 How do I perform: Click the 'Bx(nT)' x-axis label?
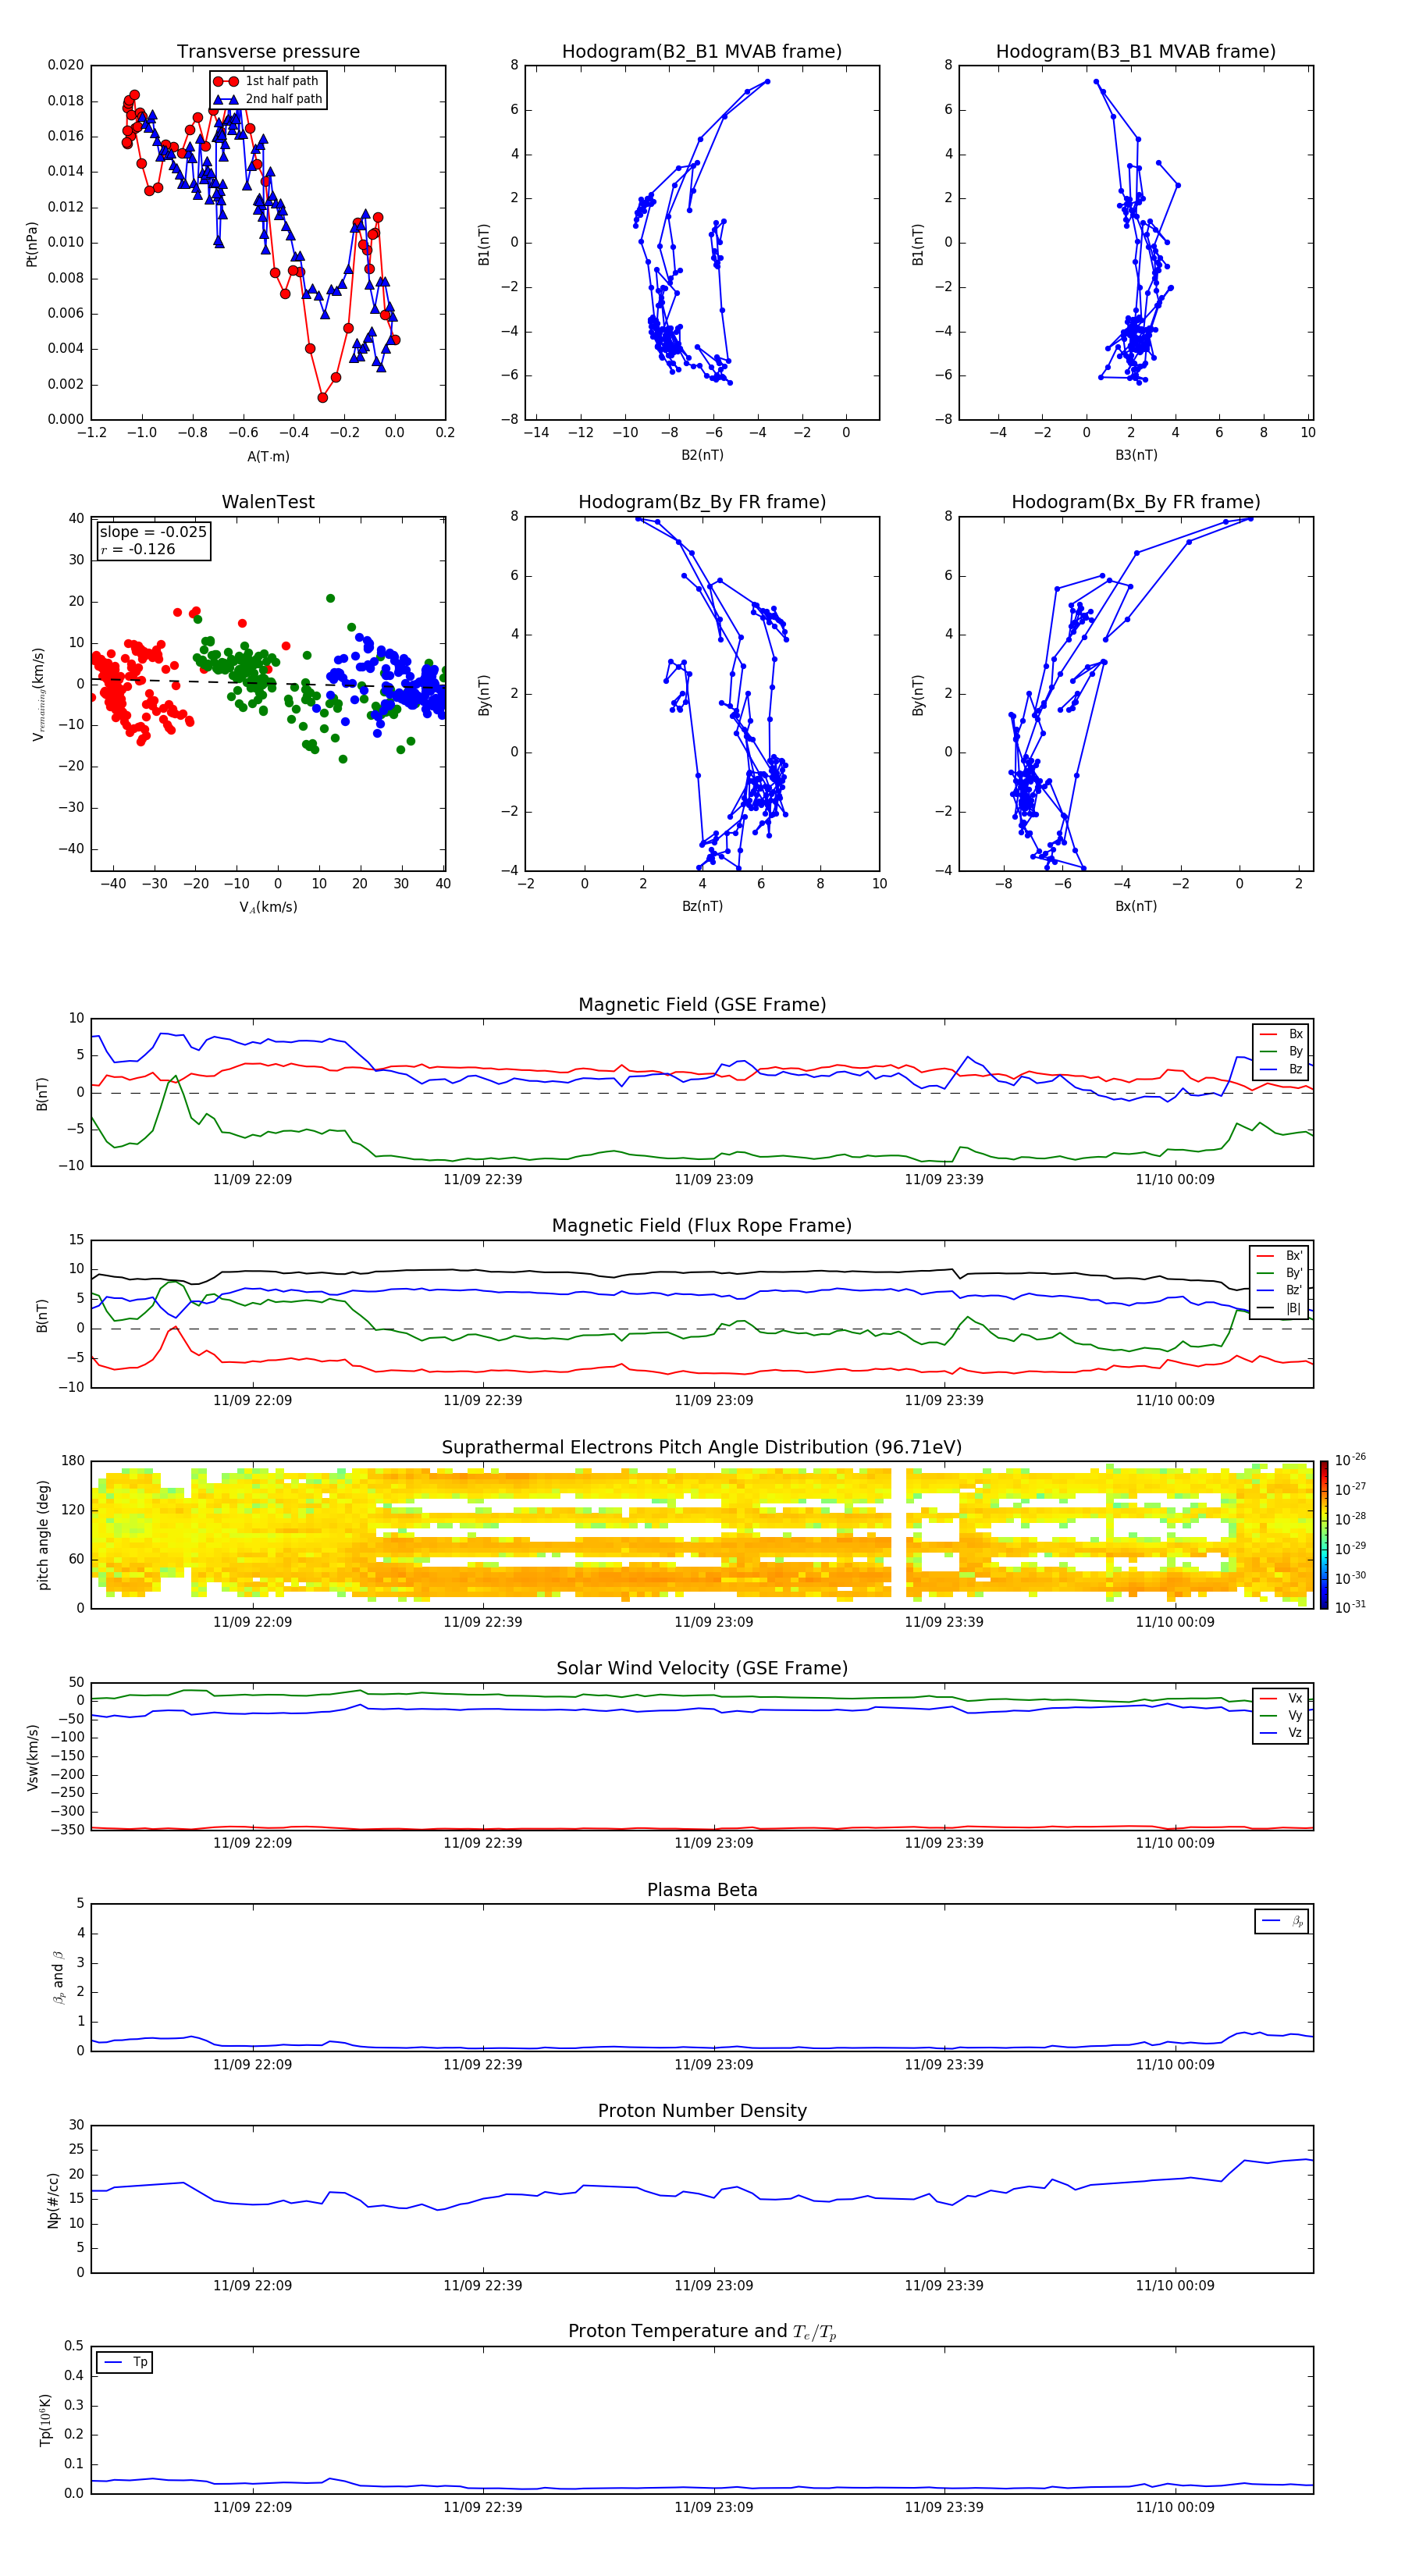point(1136,906)
